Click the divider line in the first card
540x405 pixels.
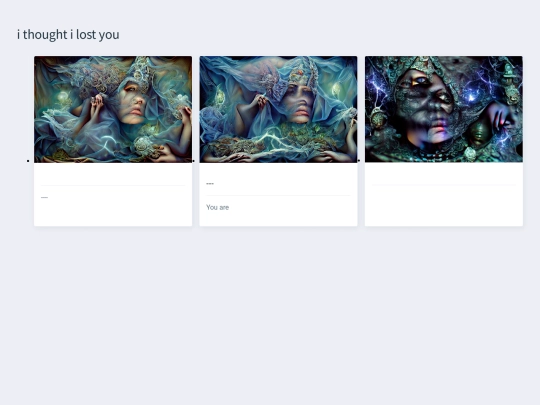click(113, 185)
